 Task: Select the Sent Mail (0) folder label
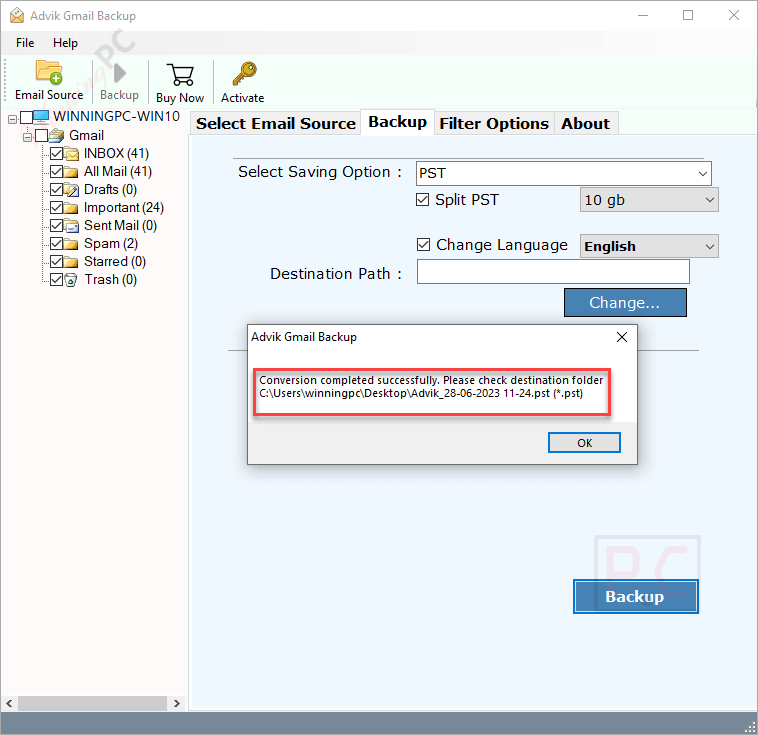coord(120,226)
